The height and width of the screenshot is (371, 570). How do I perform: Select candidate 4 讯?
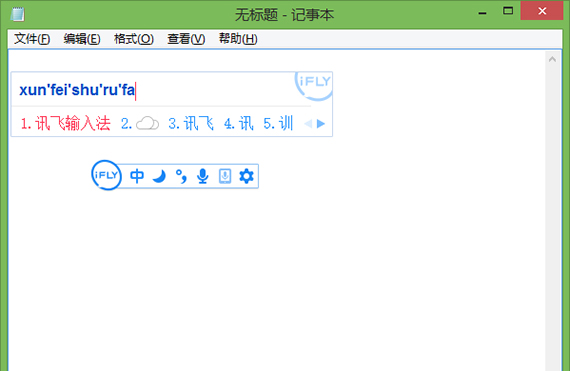pos(238,124)
